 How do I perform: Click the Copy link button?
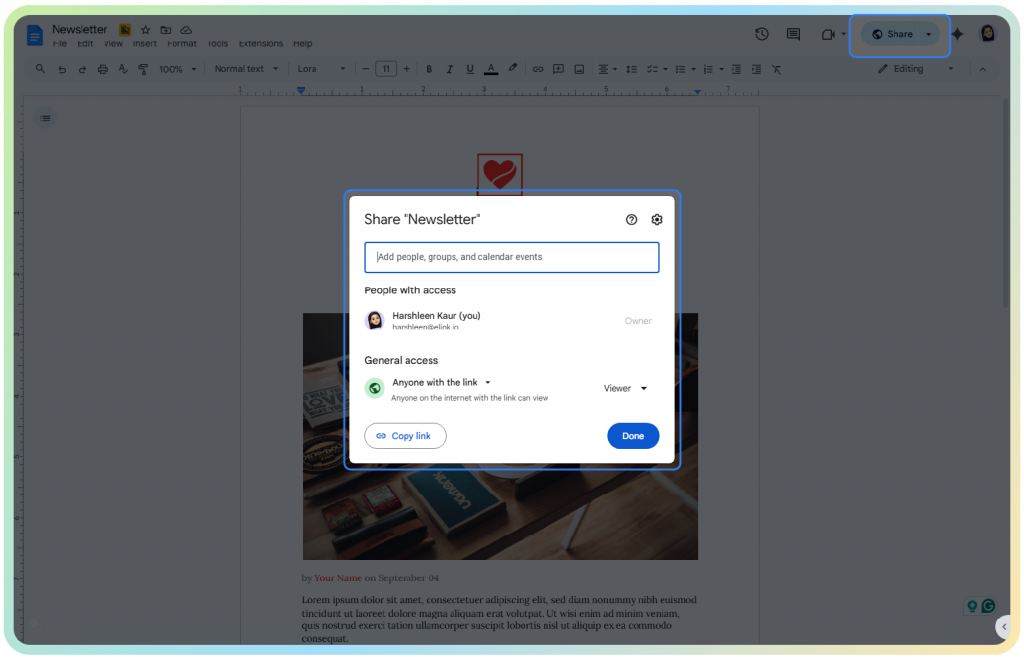405,436
